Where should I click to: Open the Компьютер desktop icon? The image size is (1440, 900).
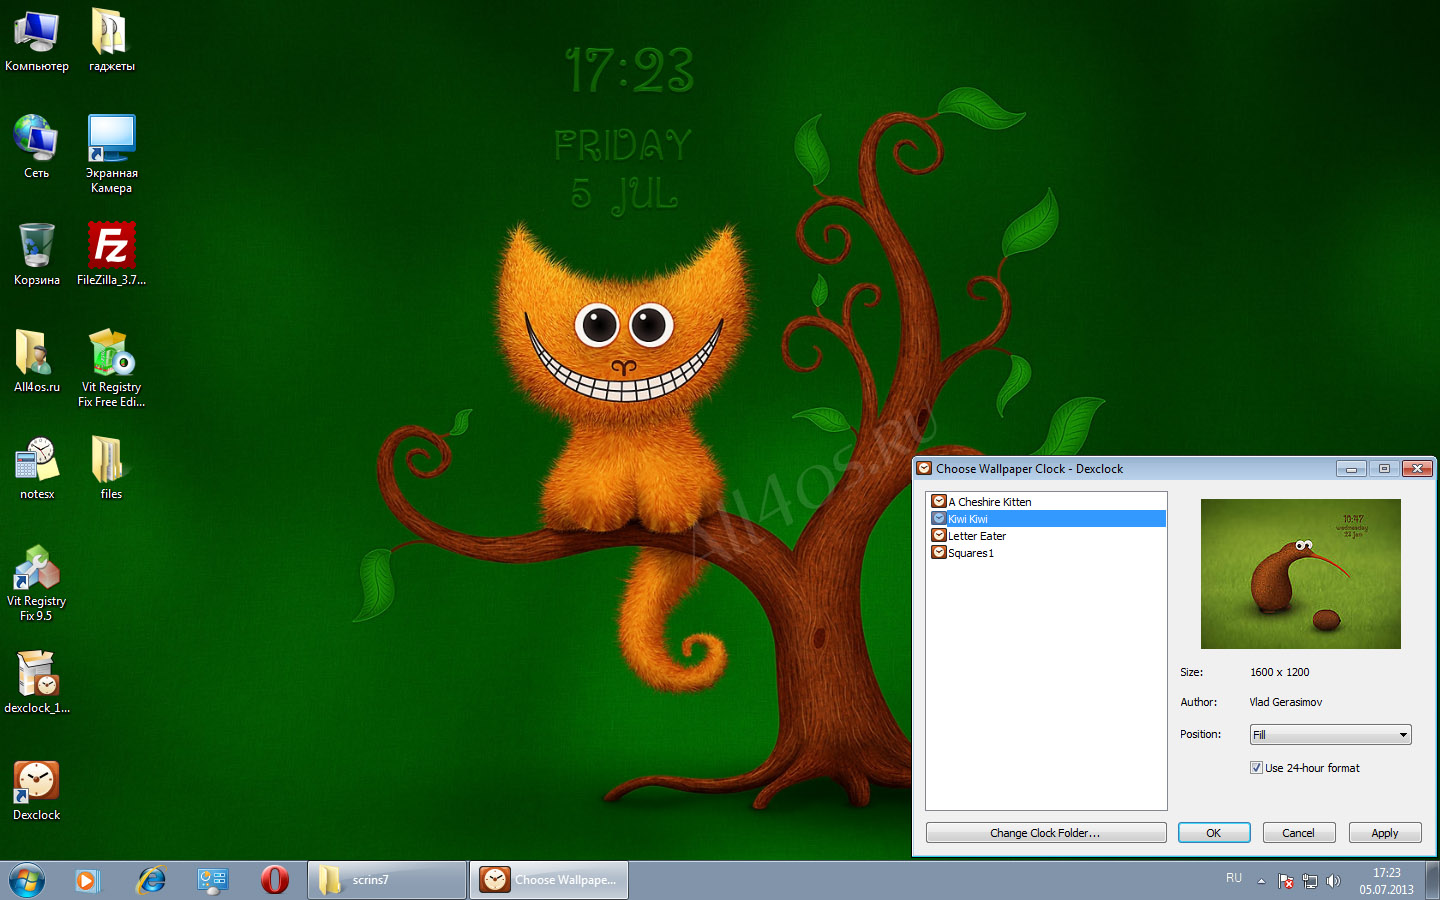tap(37, 41)
